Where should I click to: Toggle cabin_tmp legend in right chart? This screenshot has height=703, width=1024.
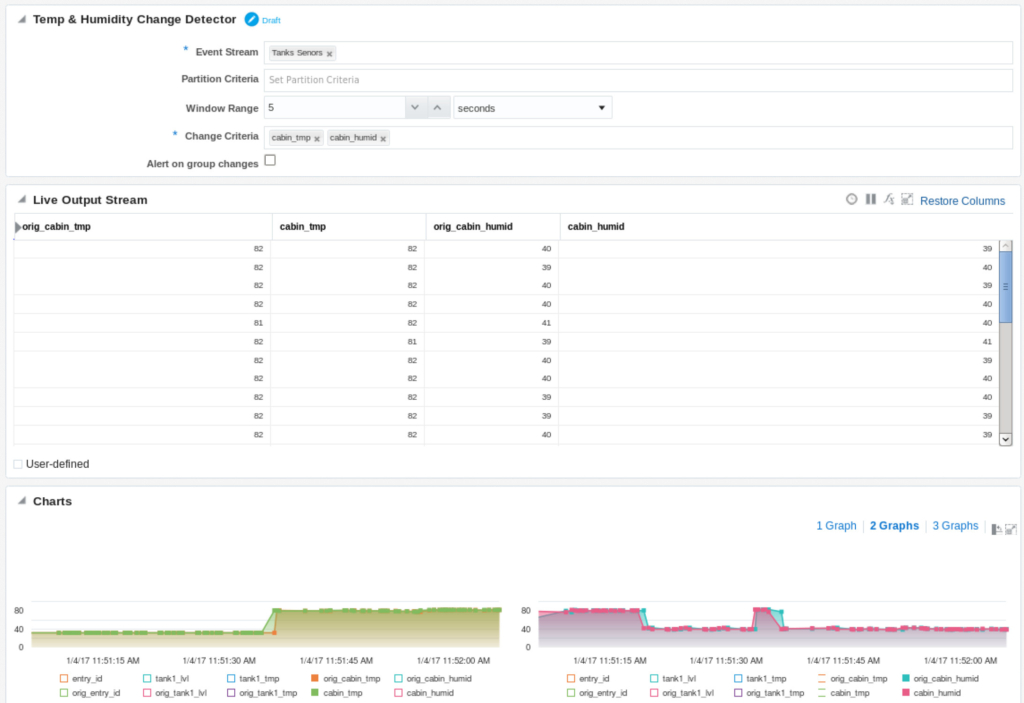(843, 693)
